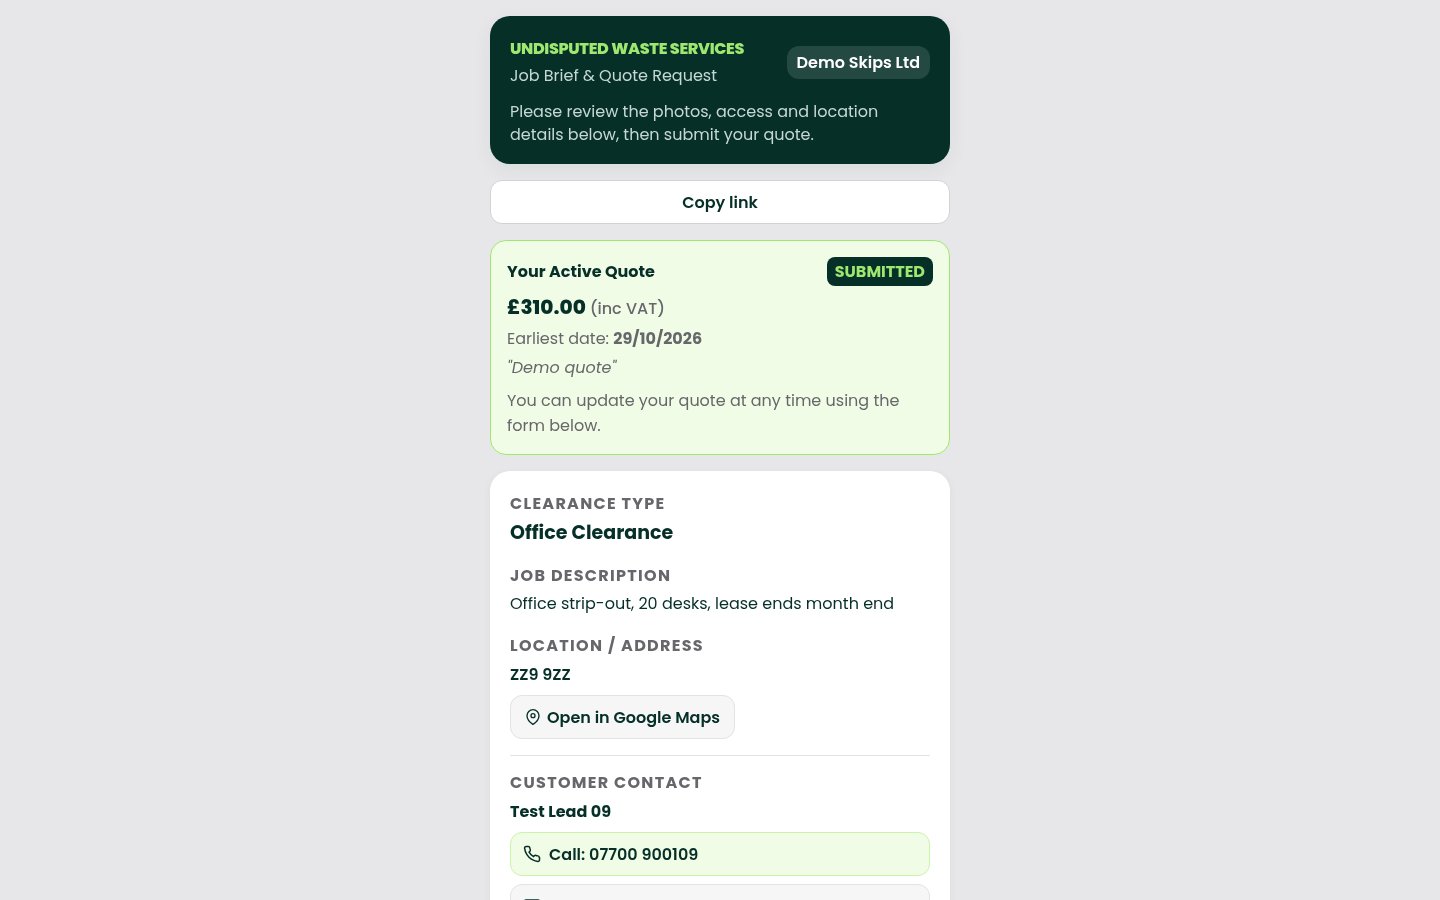Click the Office Clearance heading
The height and width of the screenshot is (900, 1440).
(x=591, y=532)
